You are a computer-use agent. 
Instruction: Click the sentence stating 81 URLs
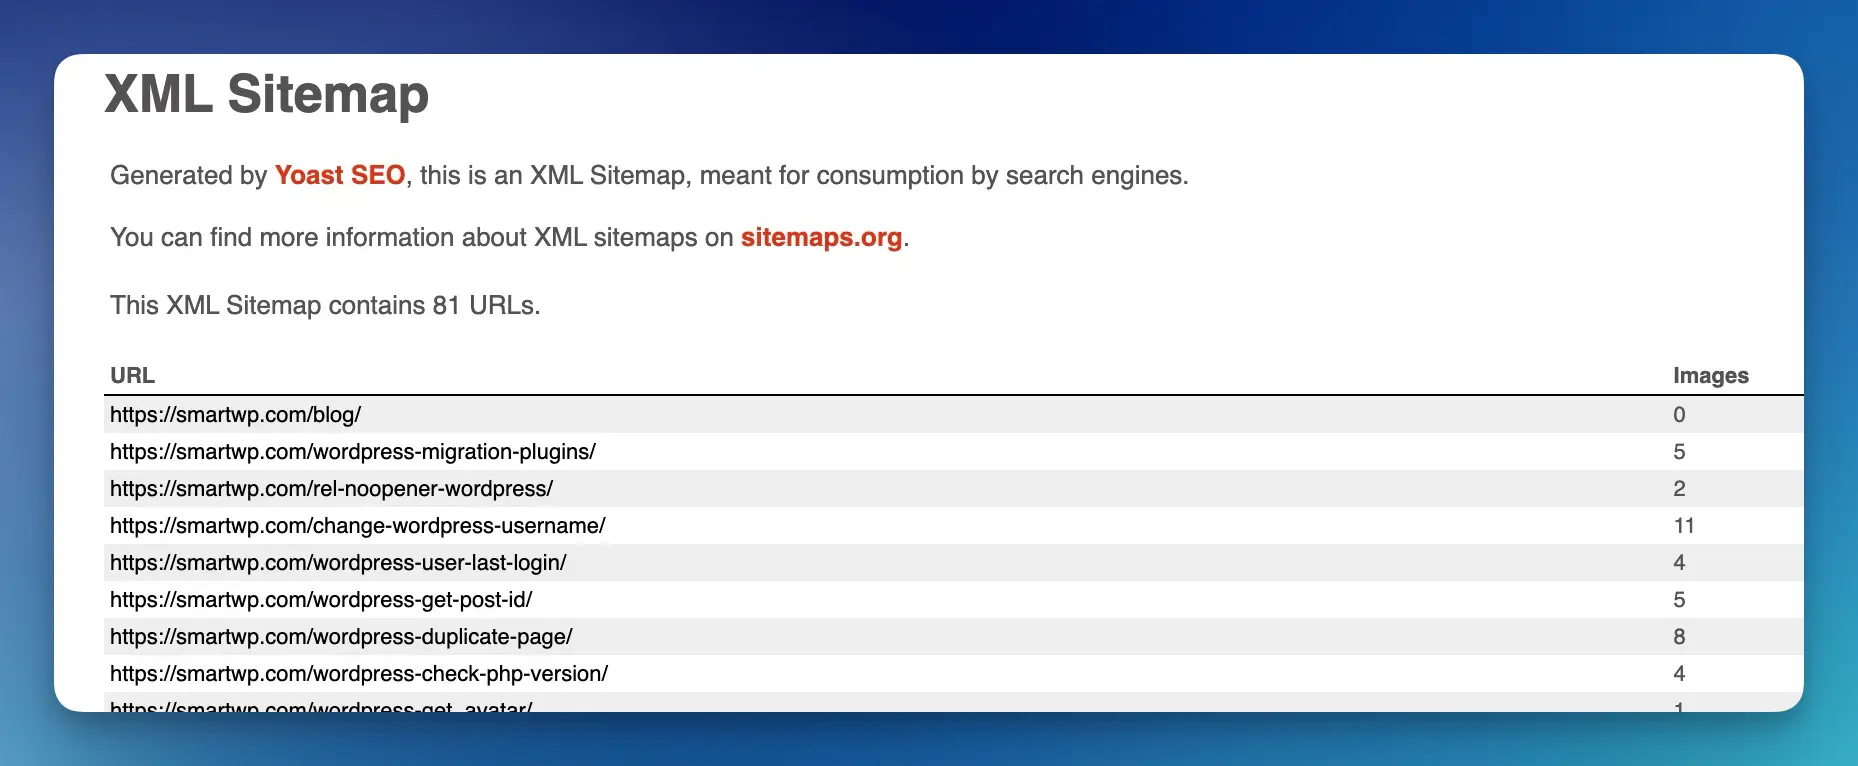point(324,305)
